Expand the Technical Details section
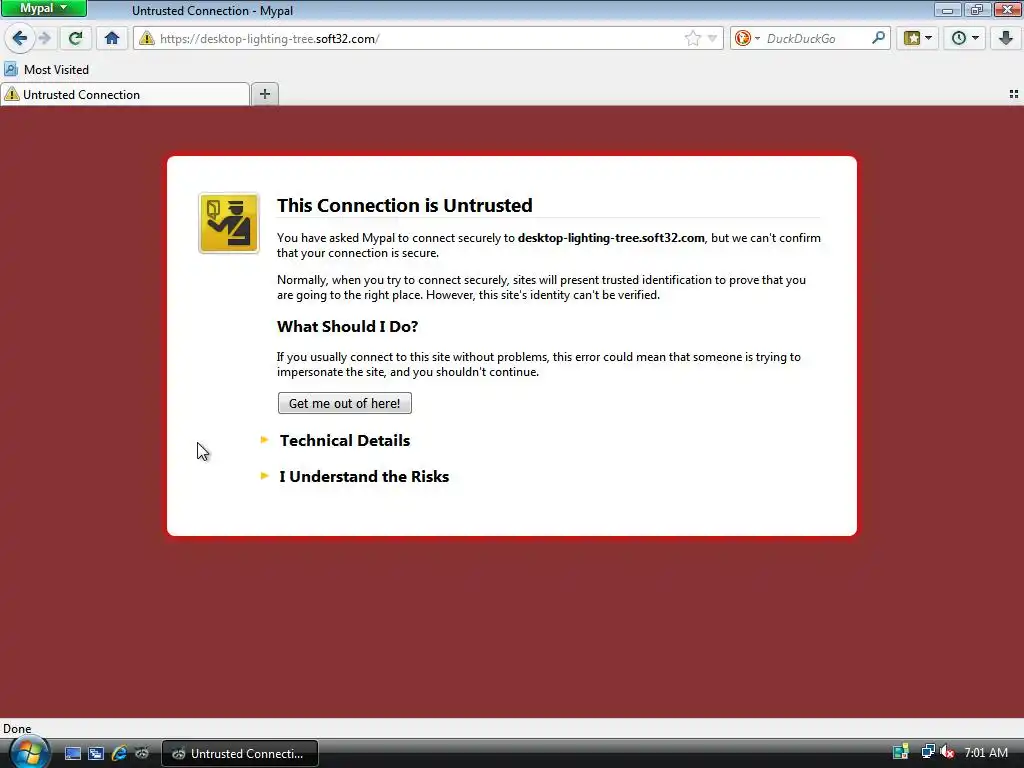Image resolution: width=1024 pixels, height=768 pixels. point(345,440)
